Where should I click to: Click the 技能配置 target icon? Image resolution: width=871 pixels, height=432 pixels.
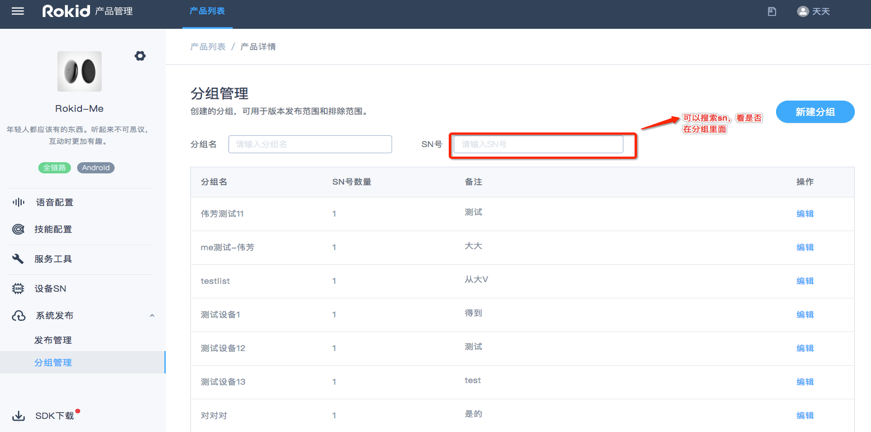pos(18,230)
